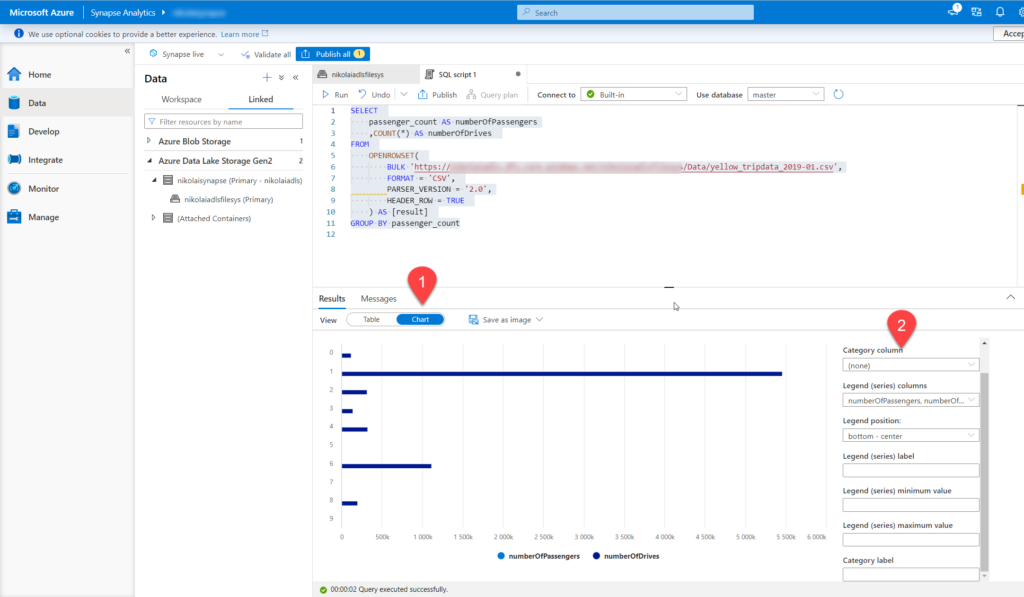Open the Home hub
Viewport: 1024px width, 597px height.
(x=39, y=74)
